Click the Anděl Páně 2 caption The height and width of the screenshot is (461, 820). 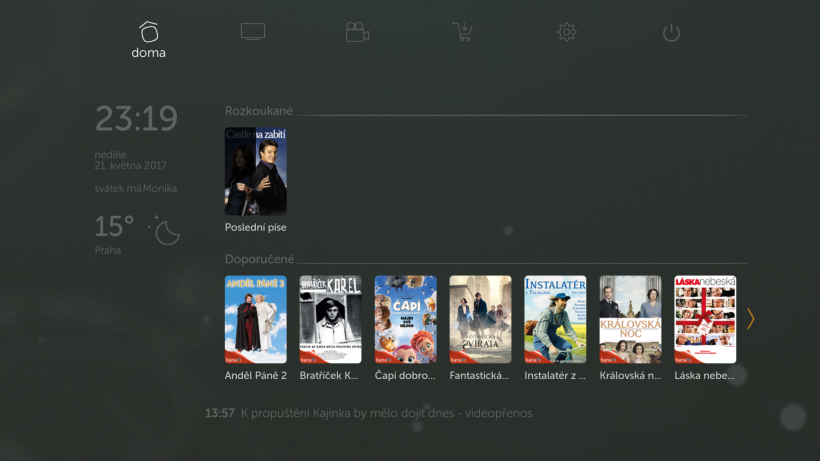pos(256,375)
